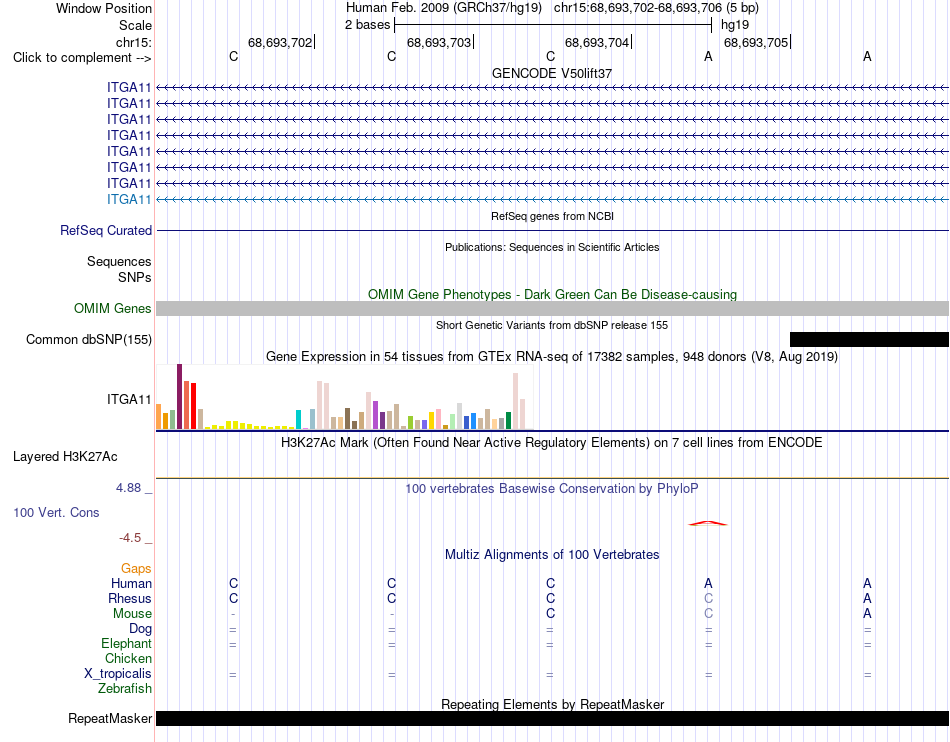Select the light blue ITGA11 transcript label

click(129, 199)
